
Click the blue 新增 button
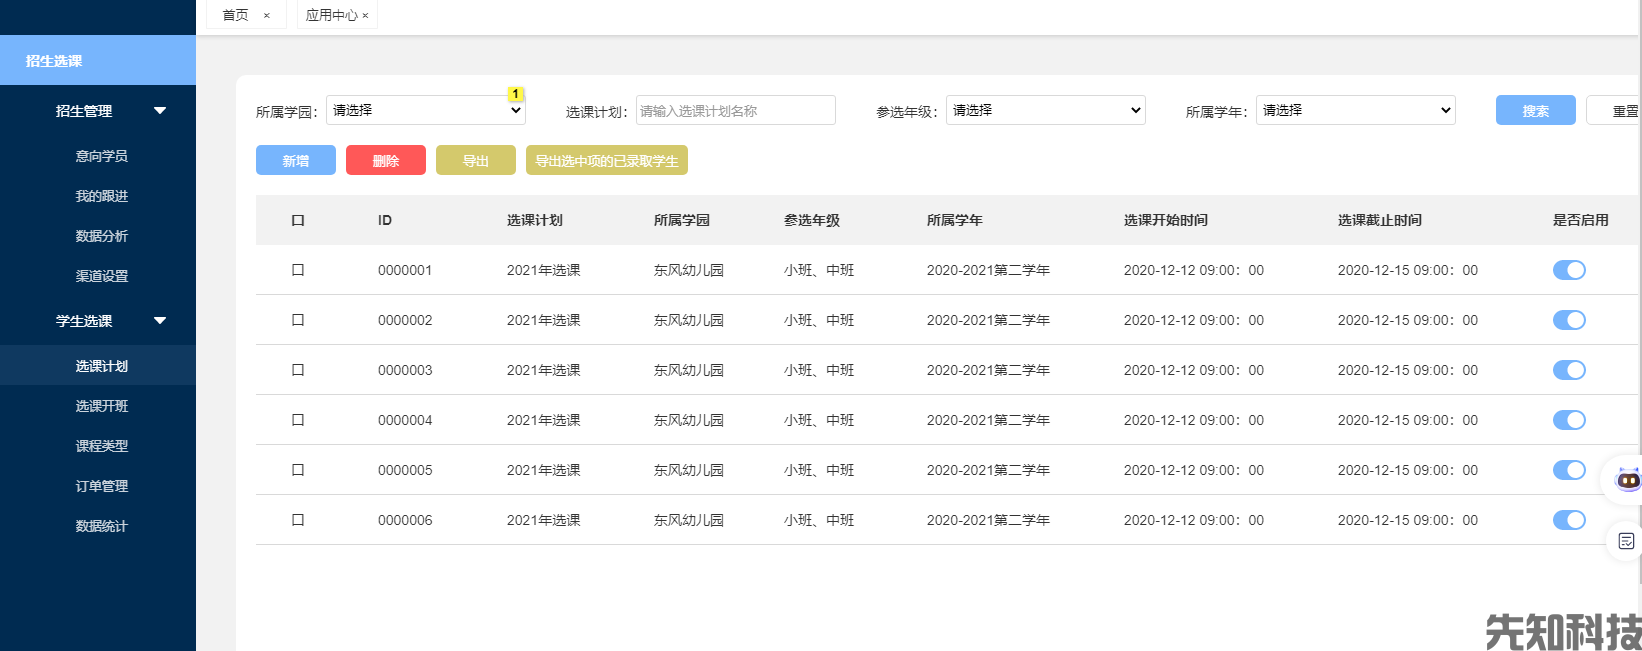[296, 160]
